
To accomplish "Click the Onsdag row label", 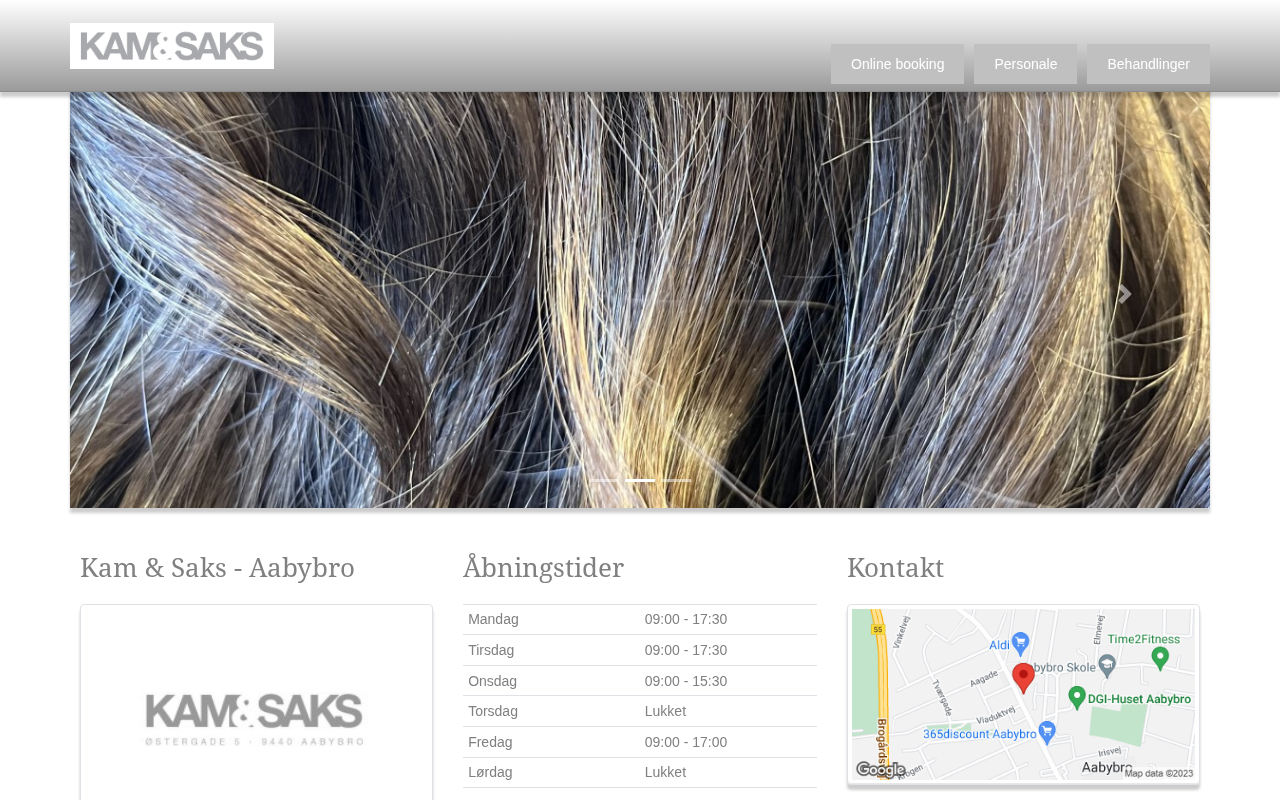I will (492, 681).
